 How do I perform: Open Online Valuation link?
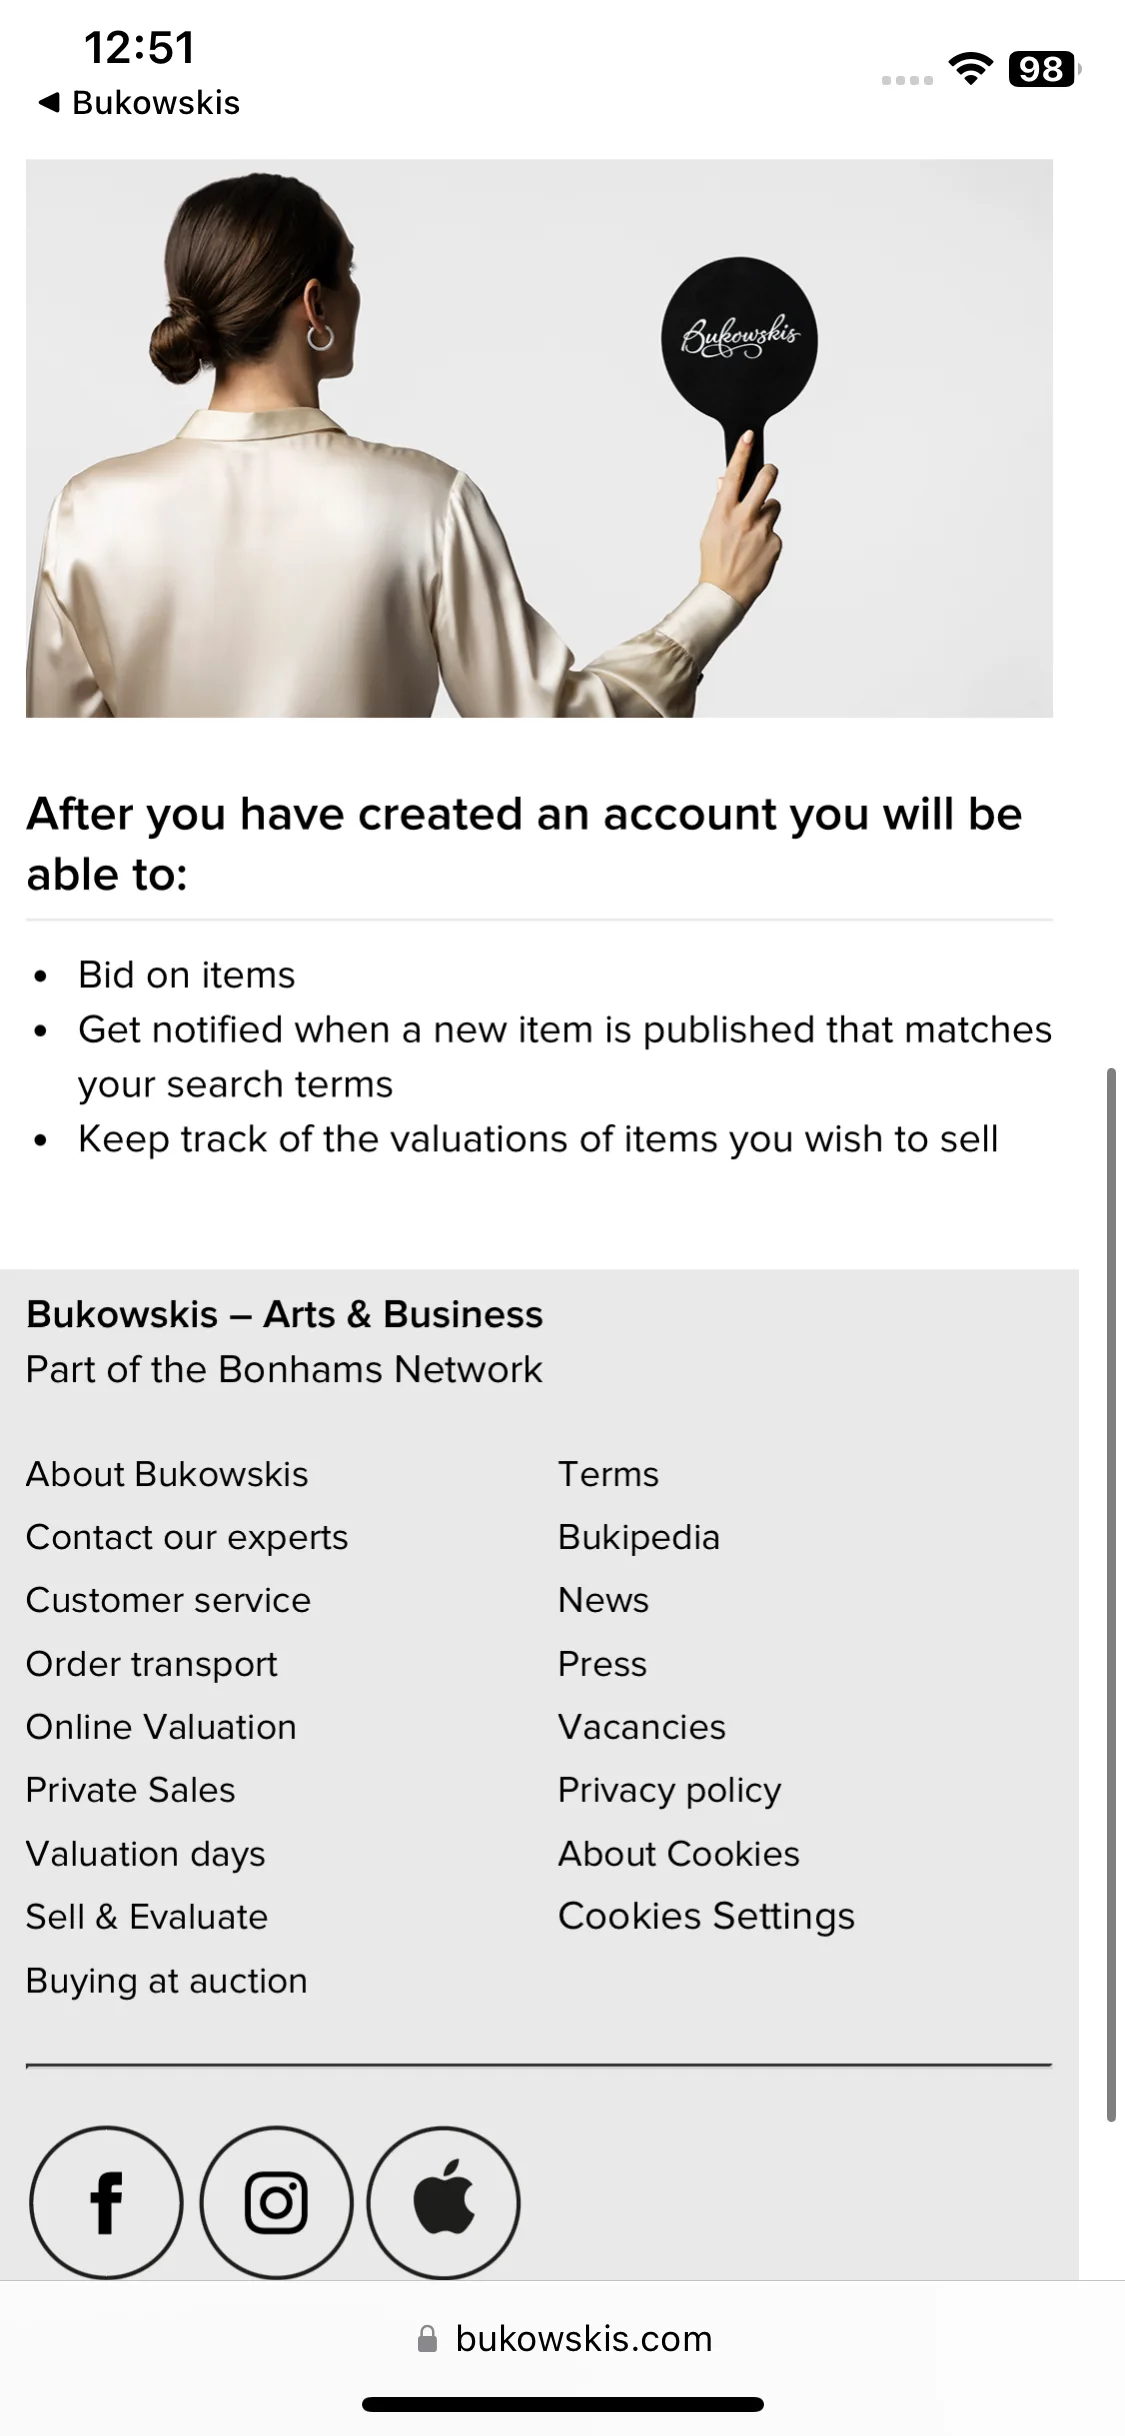(161, 1727)
